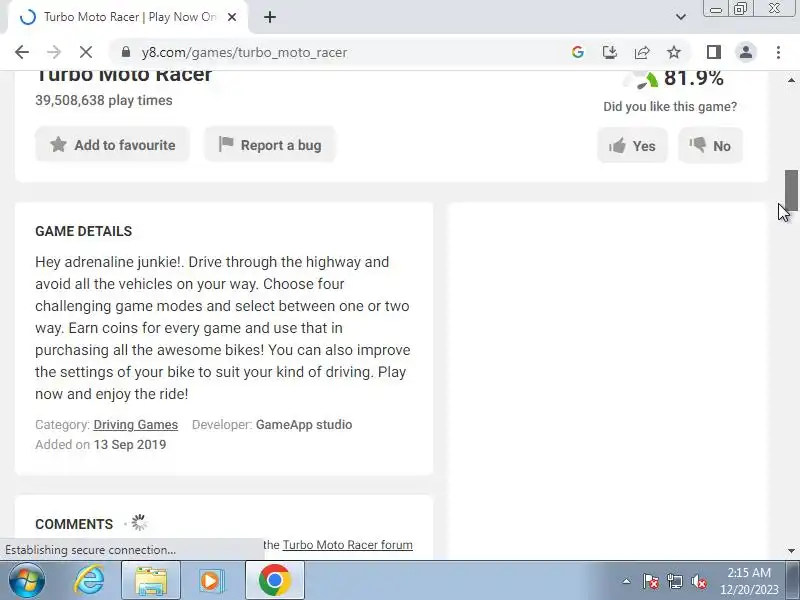
Task: Click the browser back arrow
Action: tap(22, 52)
